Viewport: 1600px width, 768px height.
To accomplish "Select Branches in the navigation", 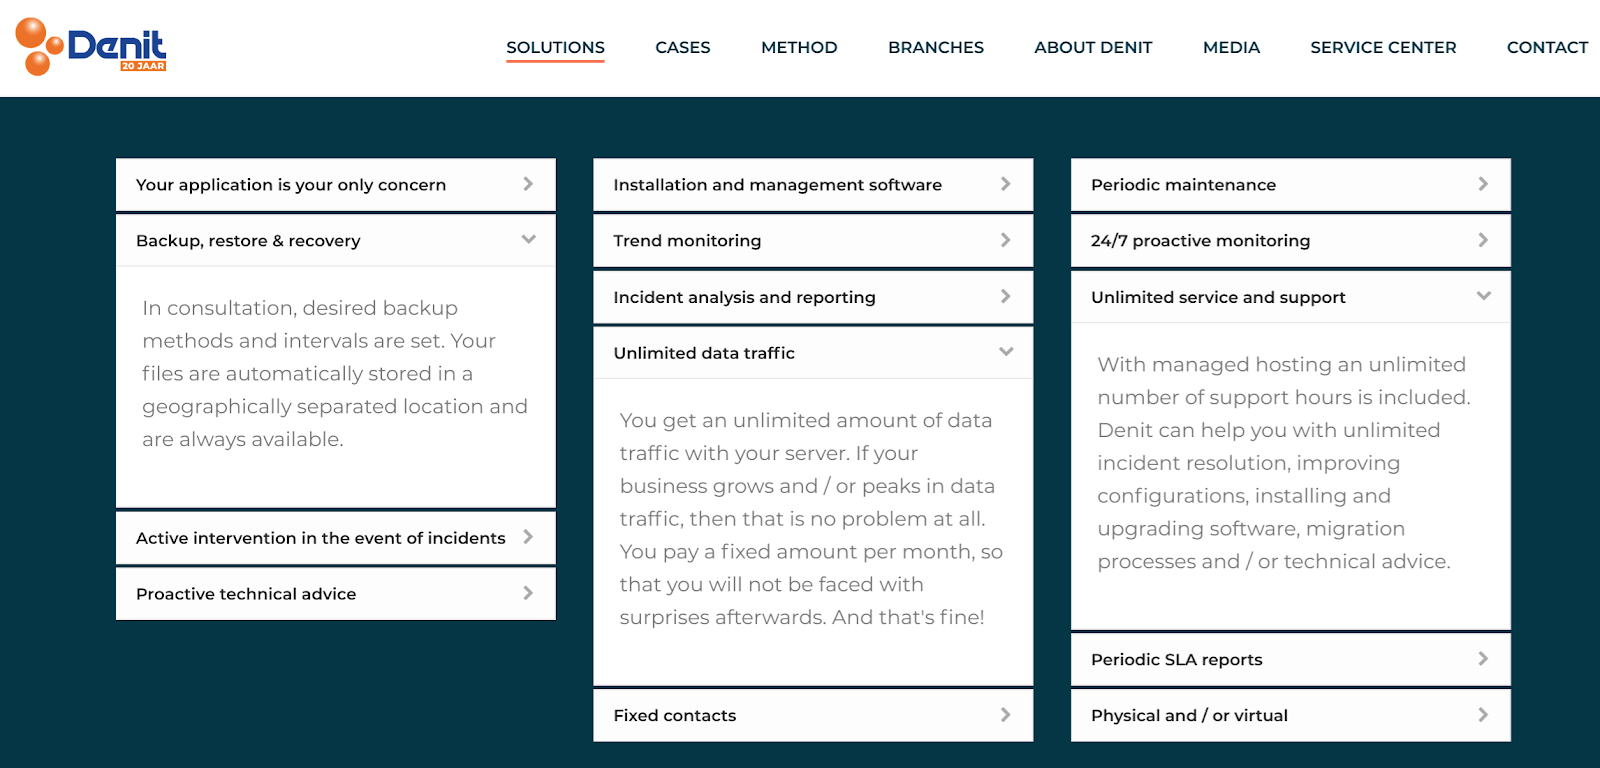I will point(936,47).
